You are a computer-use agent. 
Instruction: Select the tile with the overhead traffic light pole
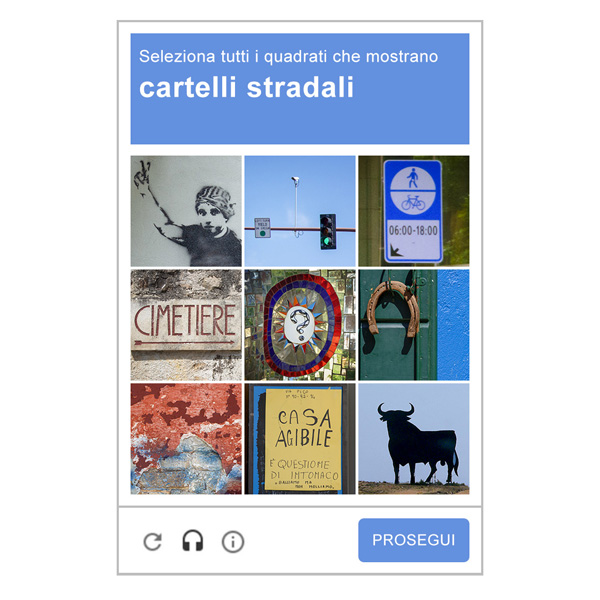tap(300, 211)
